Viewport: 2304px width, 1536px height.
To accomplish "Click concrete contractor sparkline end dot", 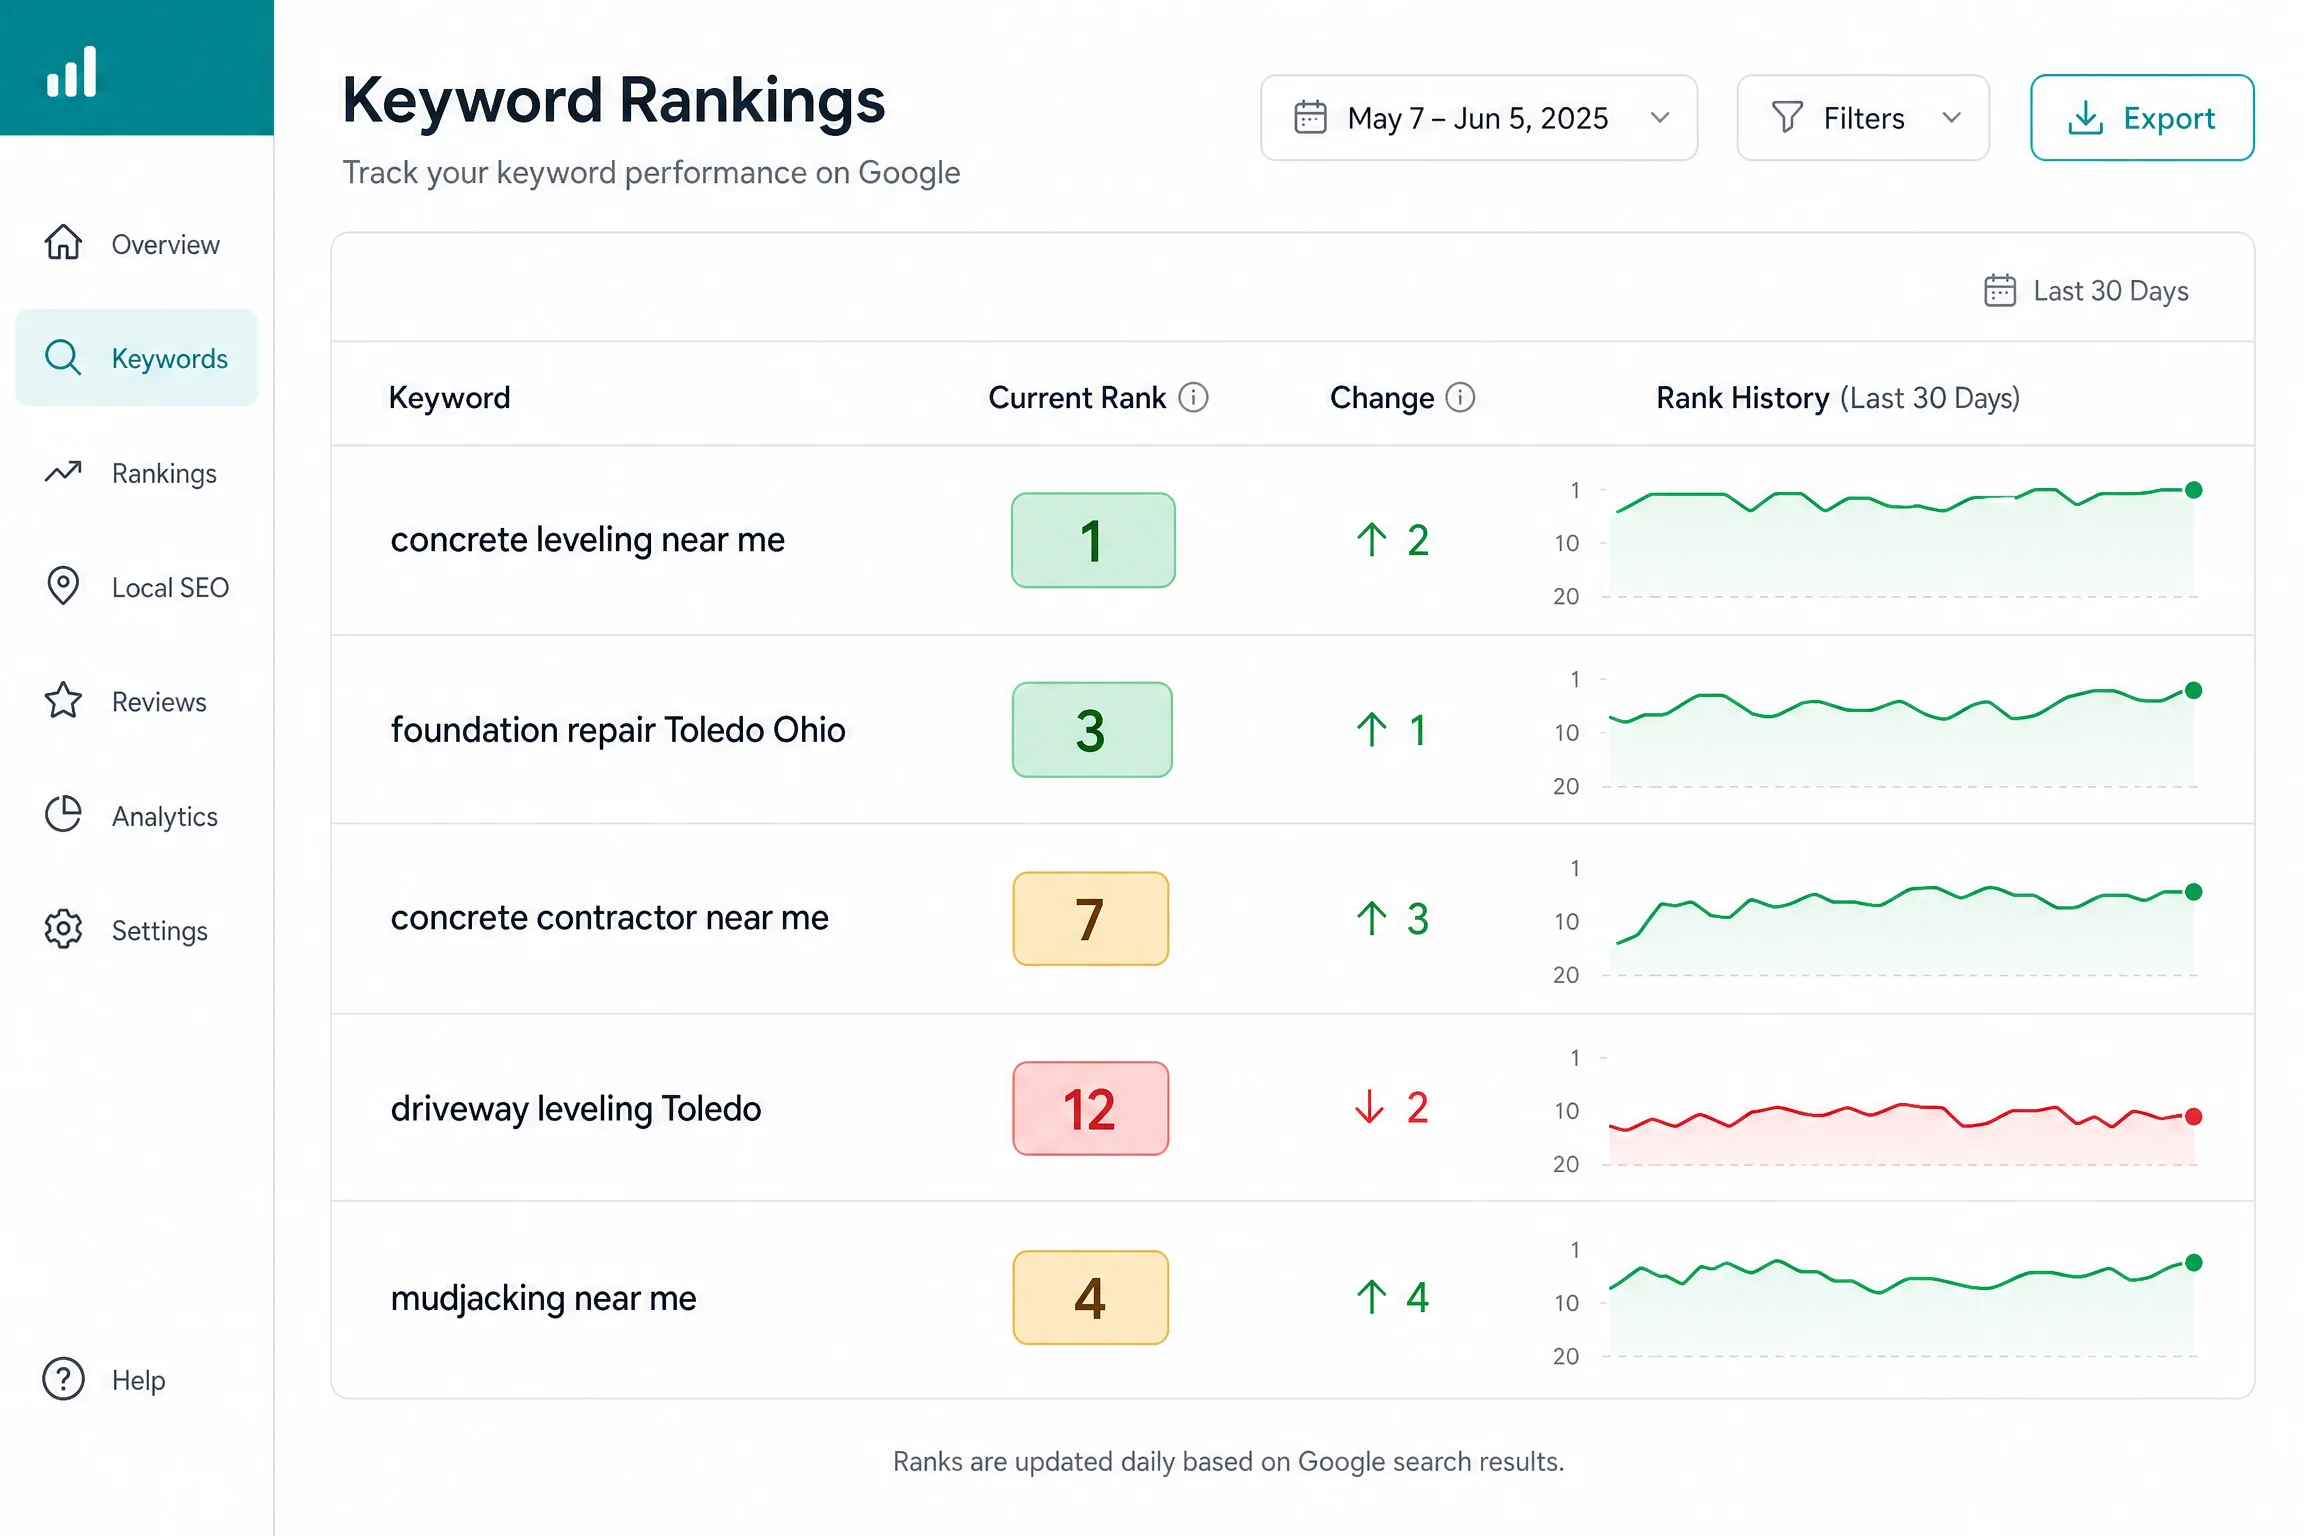I will click(2194, 891).
